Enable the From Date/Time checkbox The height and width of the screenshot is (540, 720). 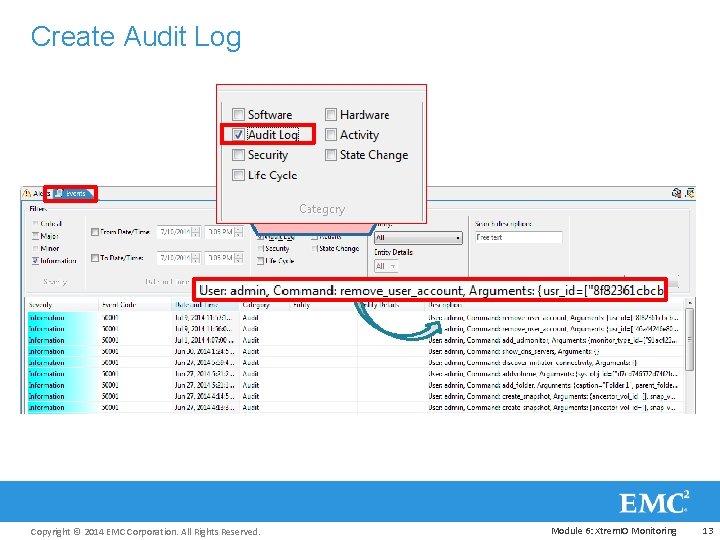95,232
